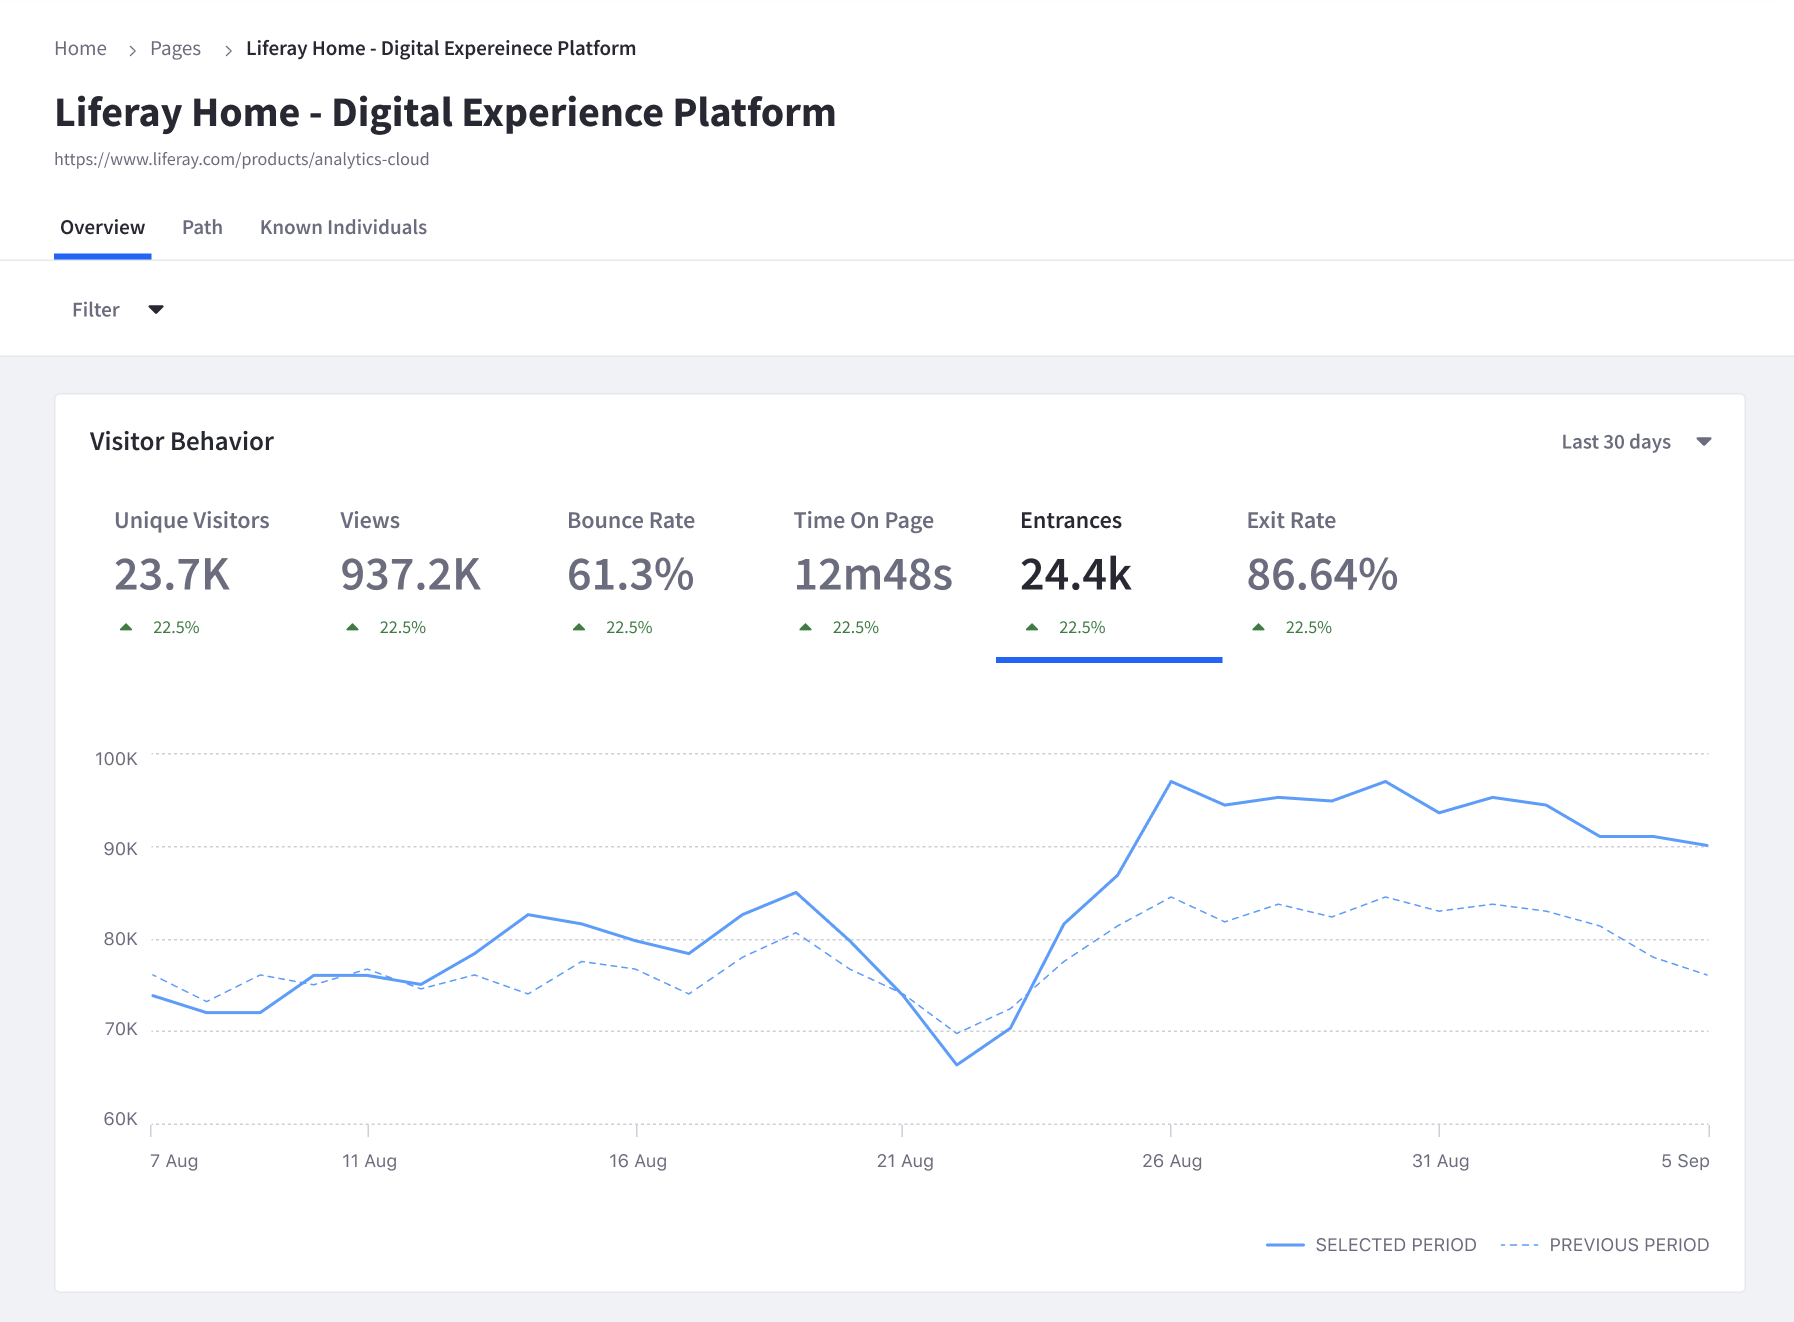Viewport: 1794px width, 1322px height.
Task: Click the '86.64%' exit rate value
Action: 1322,575
